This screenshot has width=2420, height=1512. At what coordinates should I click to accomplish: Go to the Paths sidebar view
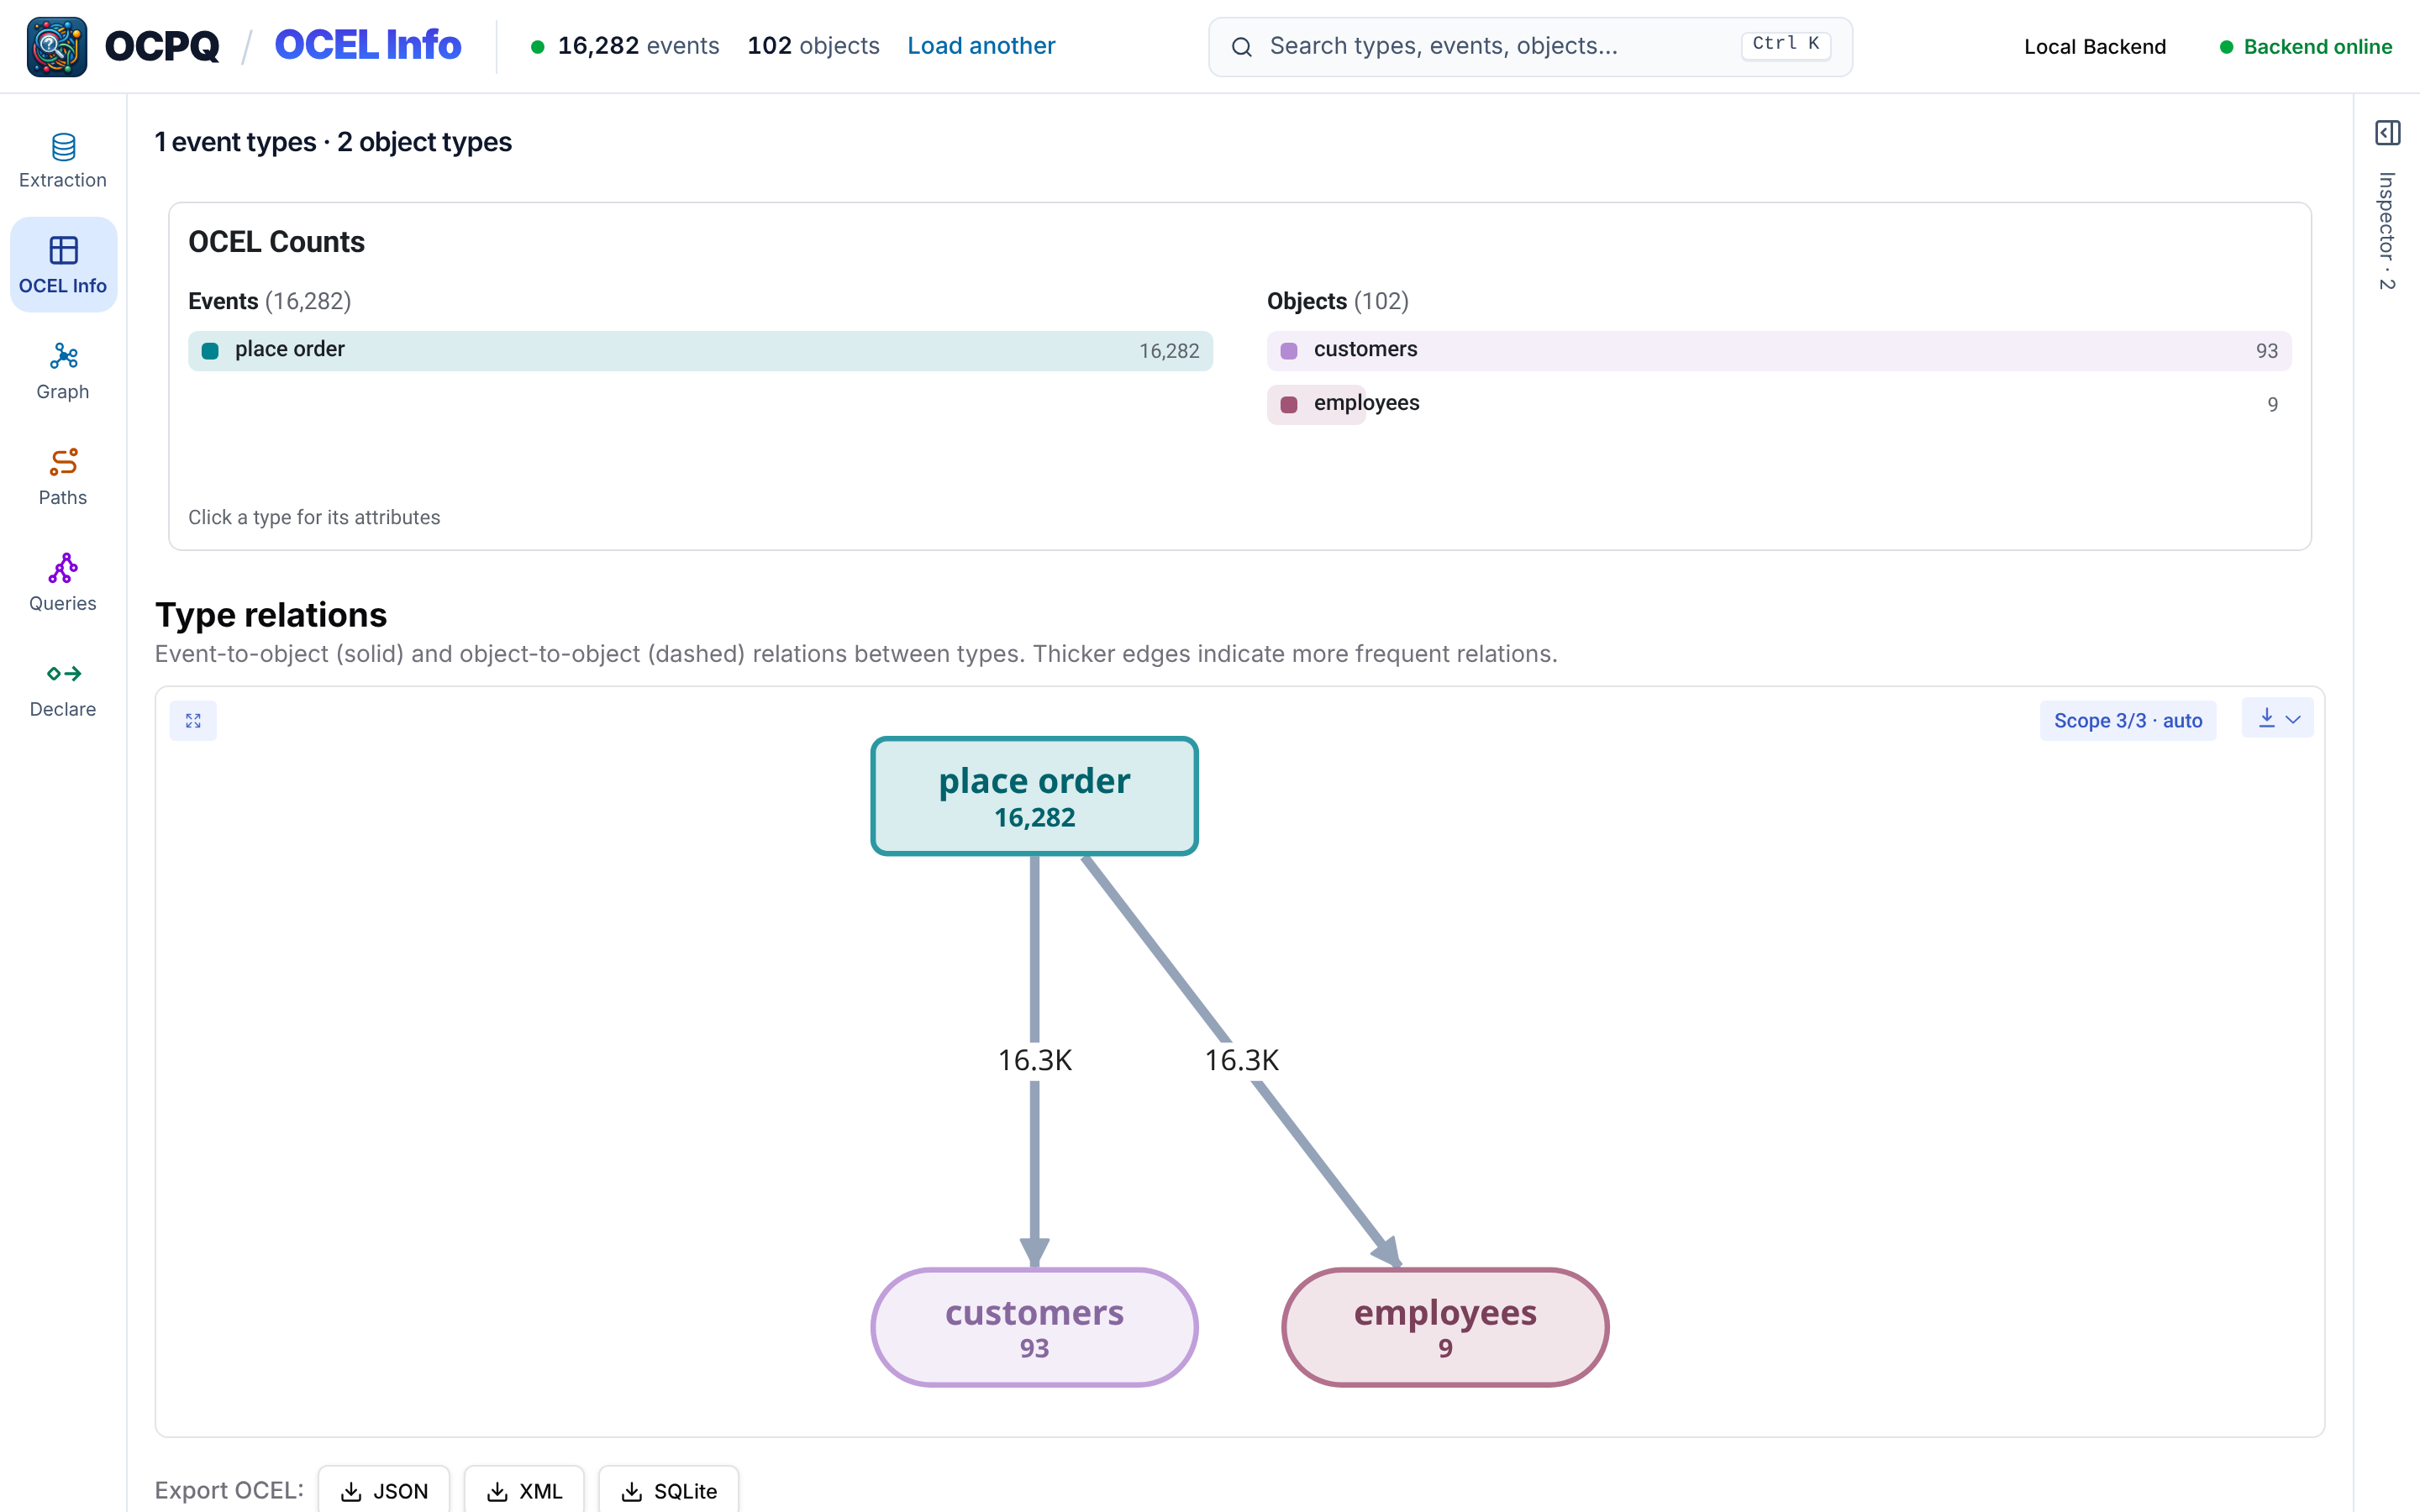point(63,477)
